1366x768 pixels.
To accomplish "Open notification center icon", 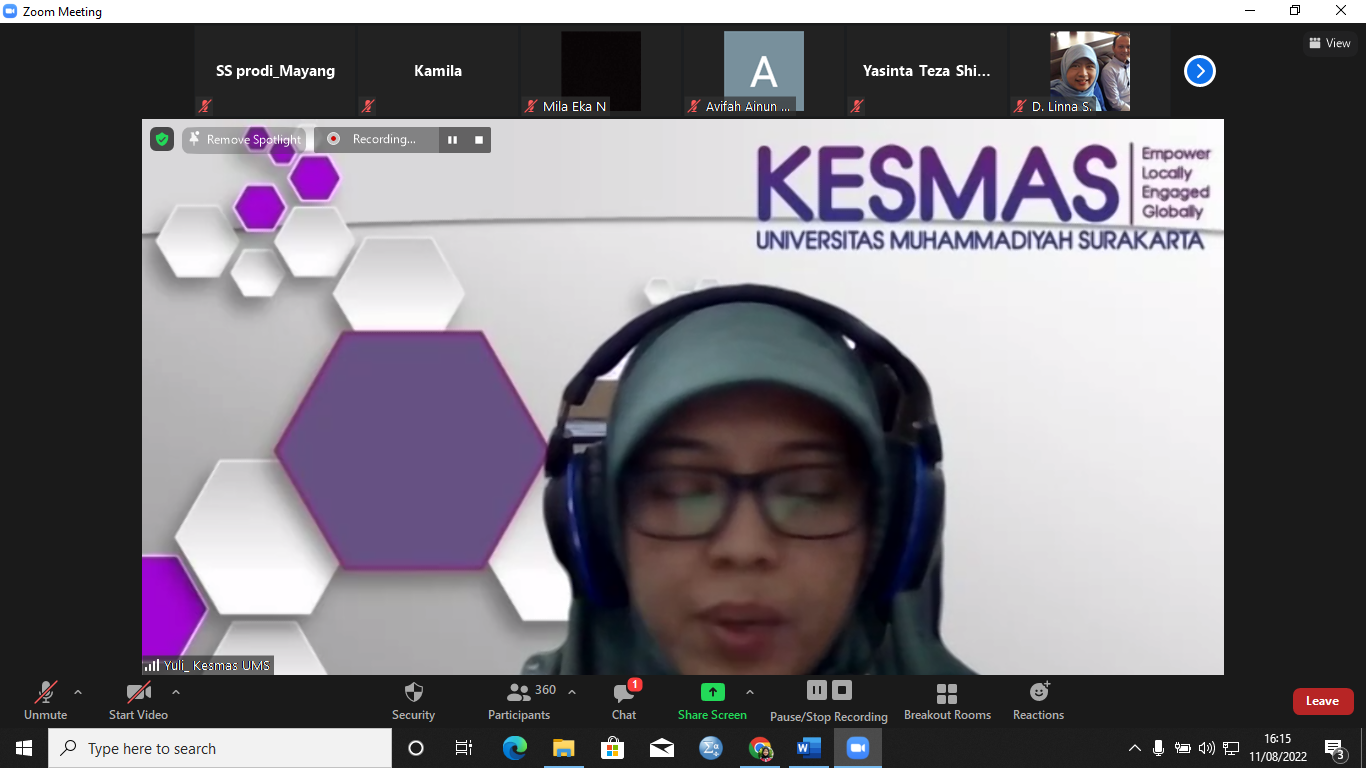I will [x=1334, y=748].
